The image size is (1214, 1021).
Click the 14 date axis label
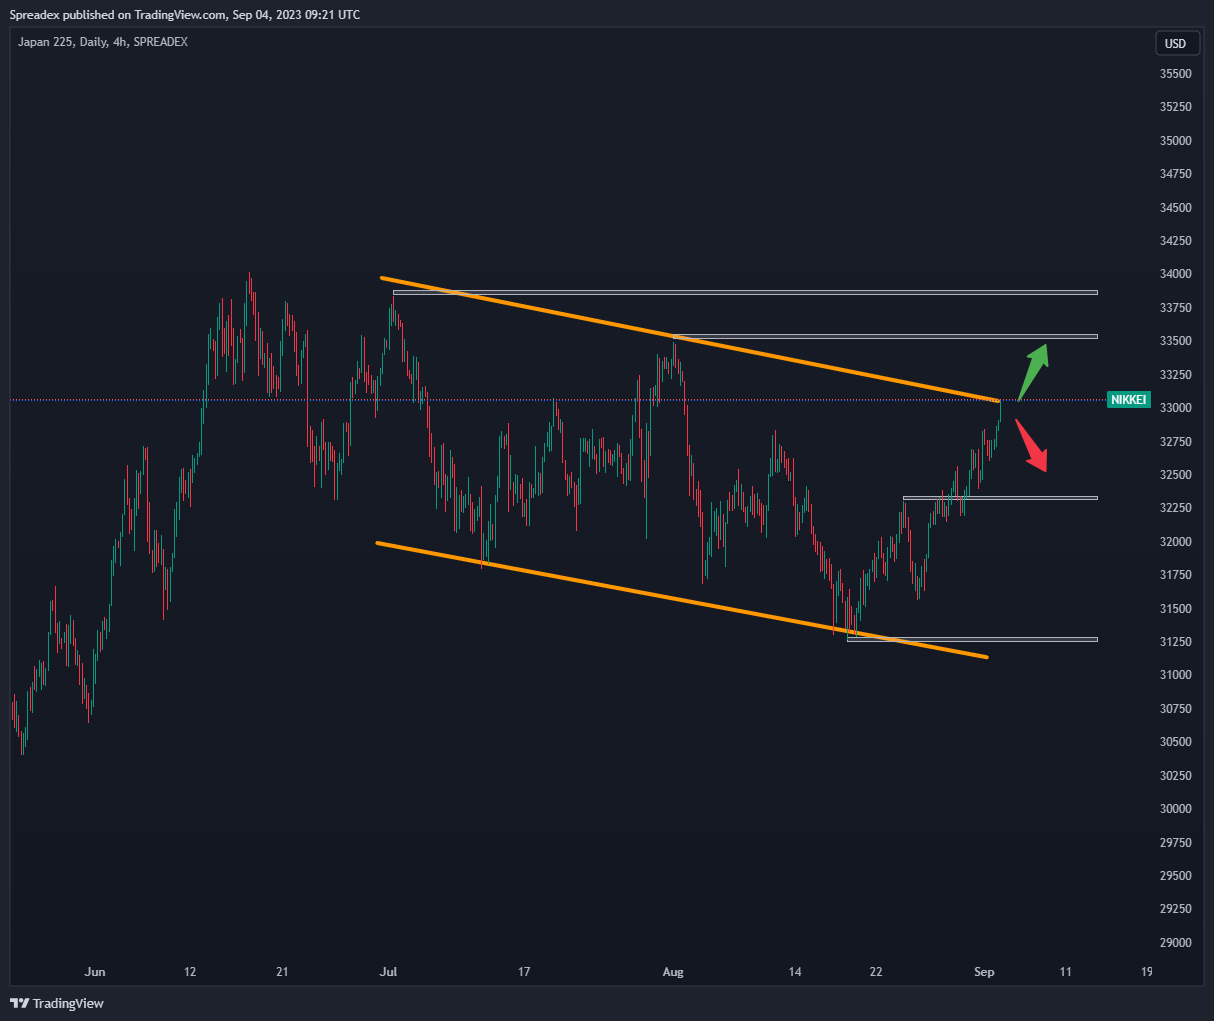[795, 972]
